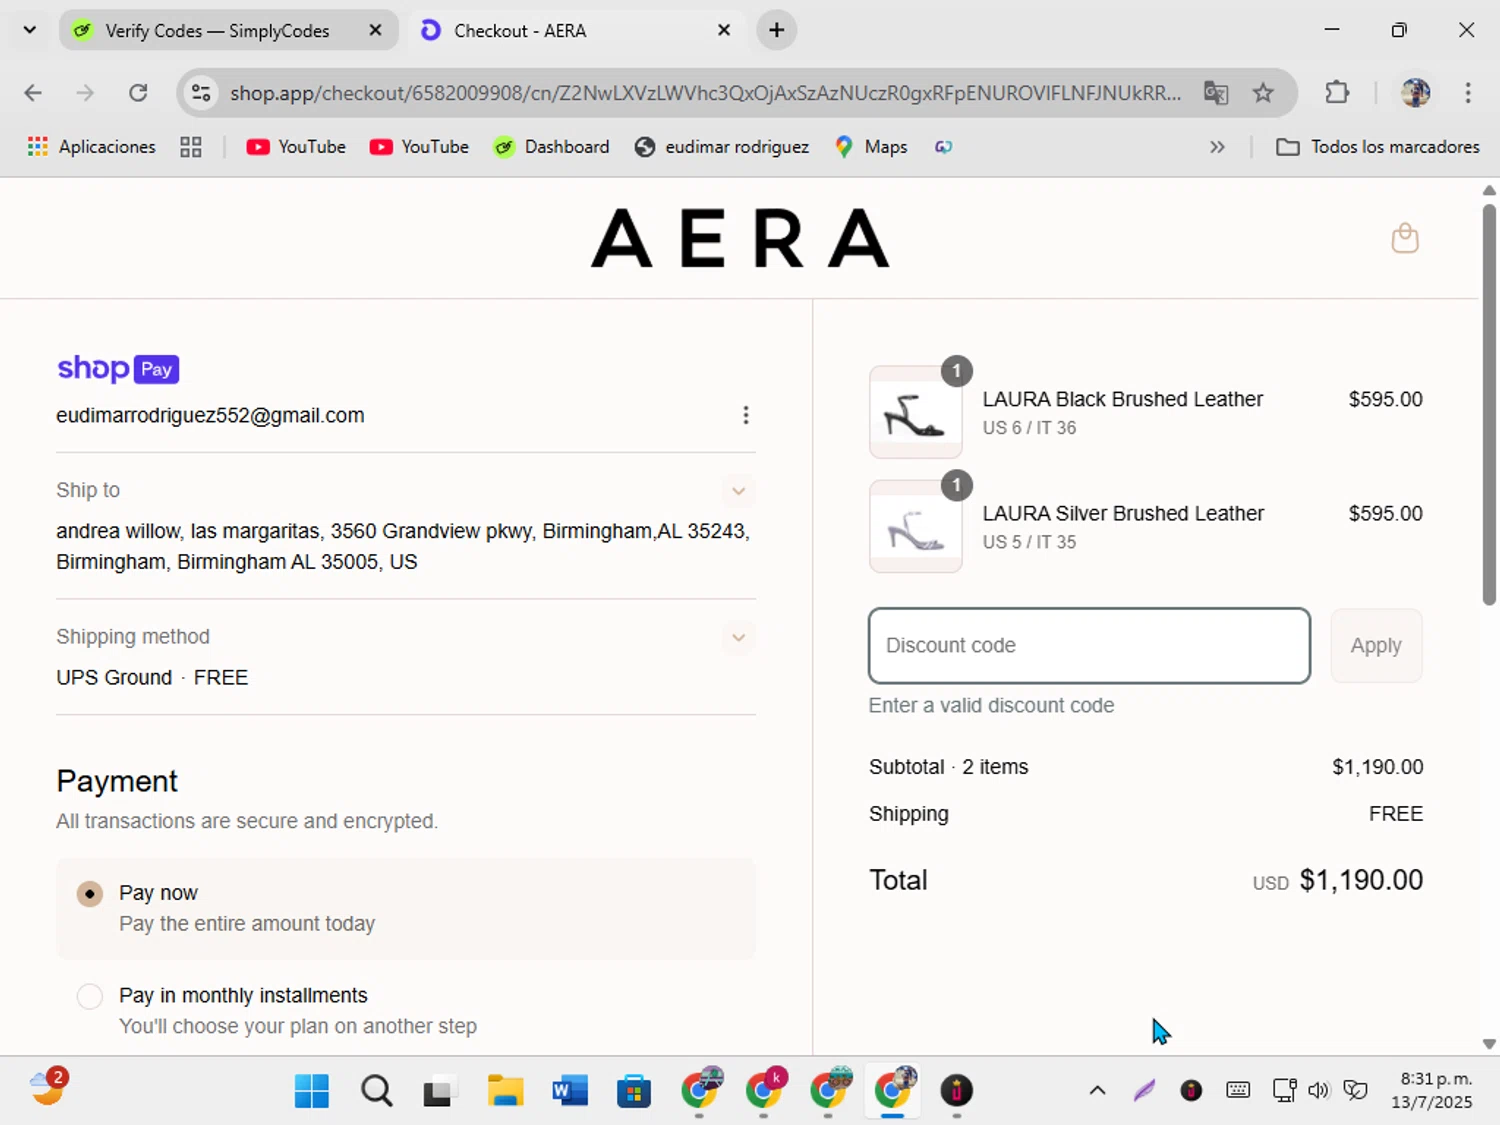Click the browser address bar URL
Screen dimensions: 1500x1125
[x=705, y=93]
